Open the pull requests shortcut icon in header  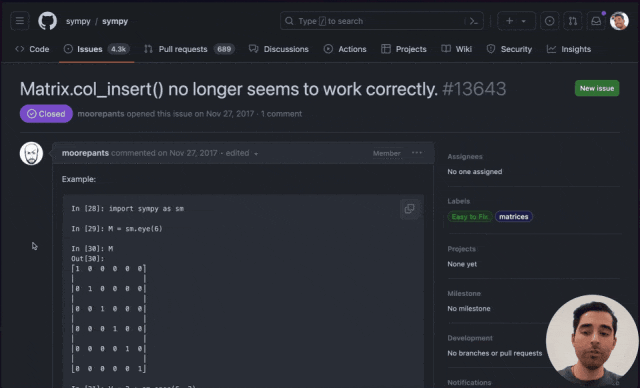coord(573,21)
